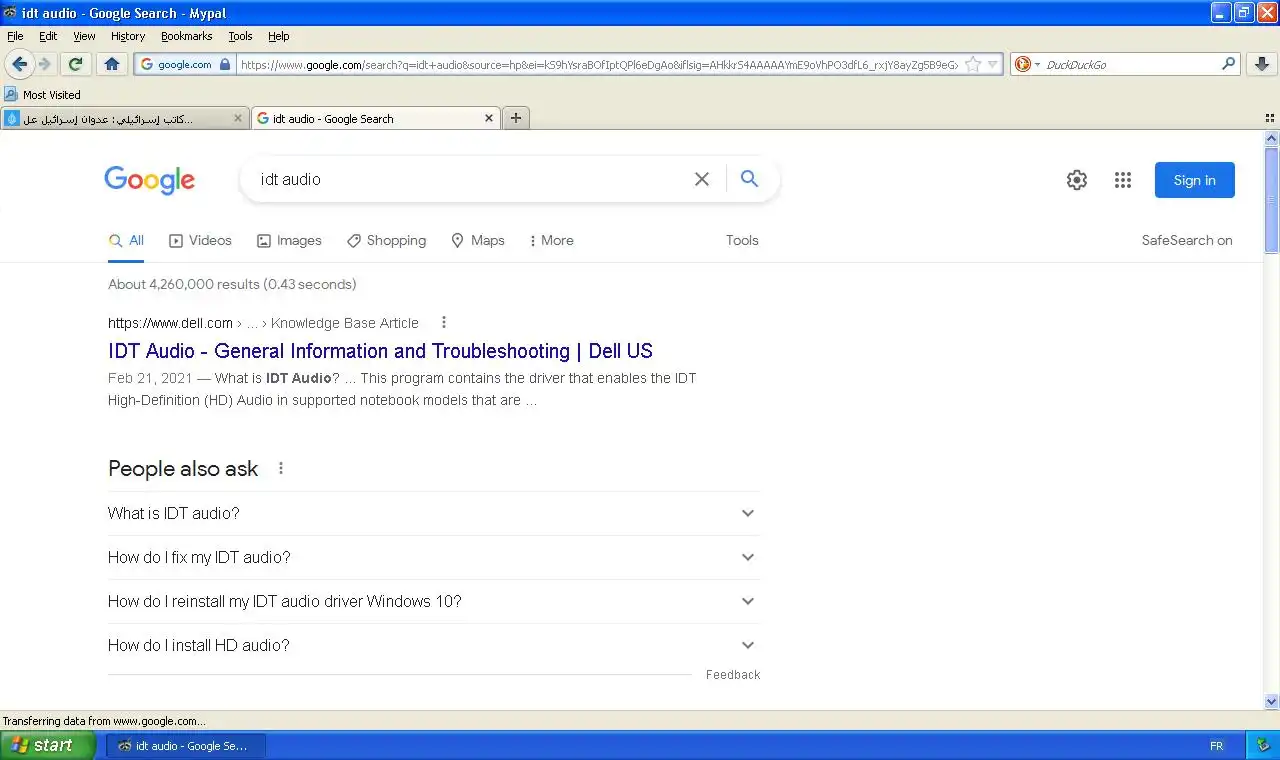Open three-dot menu beside People also ask

pos(281,468)
